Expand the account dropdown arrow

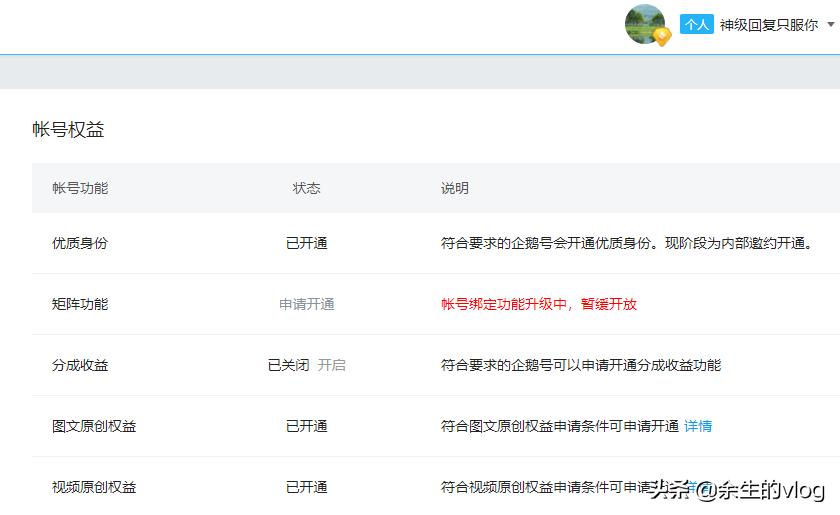(x=831, y=24)
